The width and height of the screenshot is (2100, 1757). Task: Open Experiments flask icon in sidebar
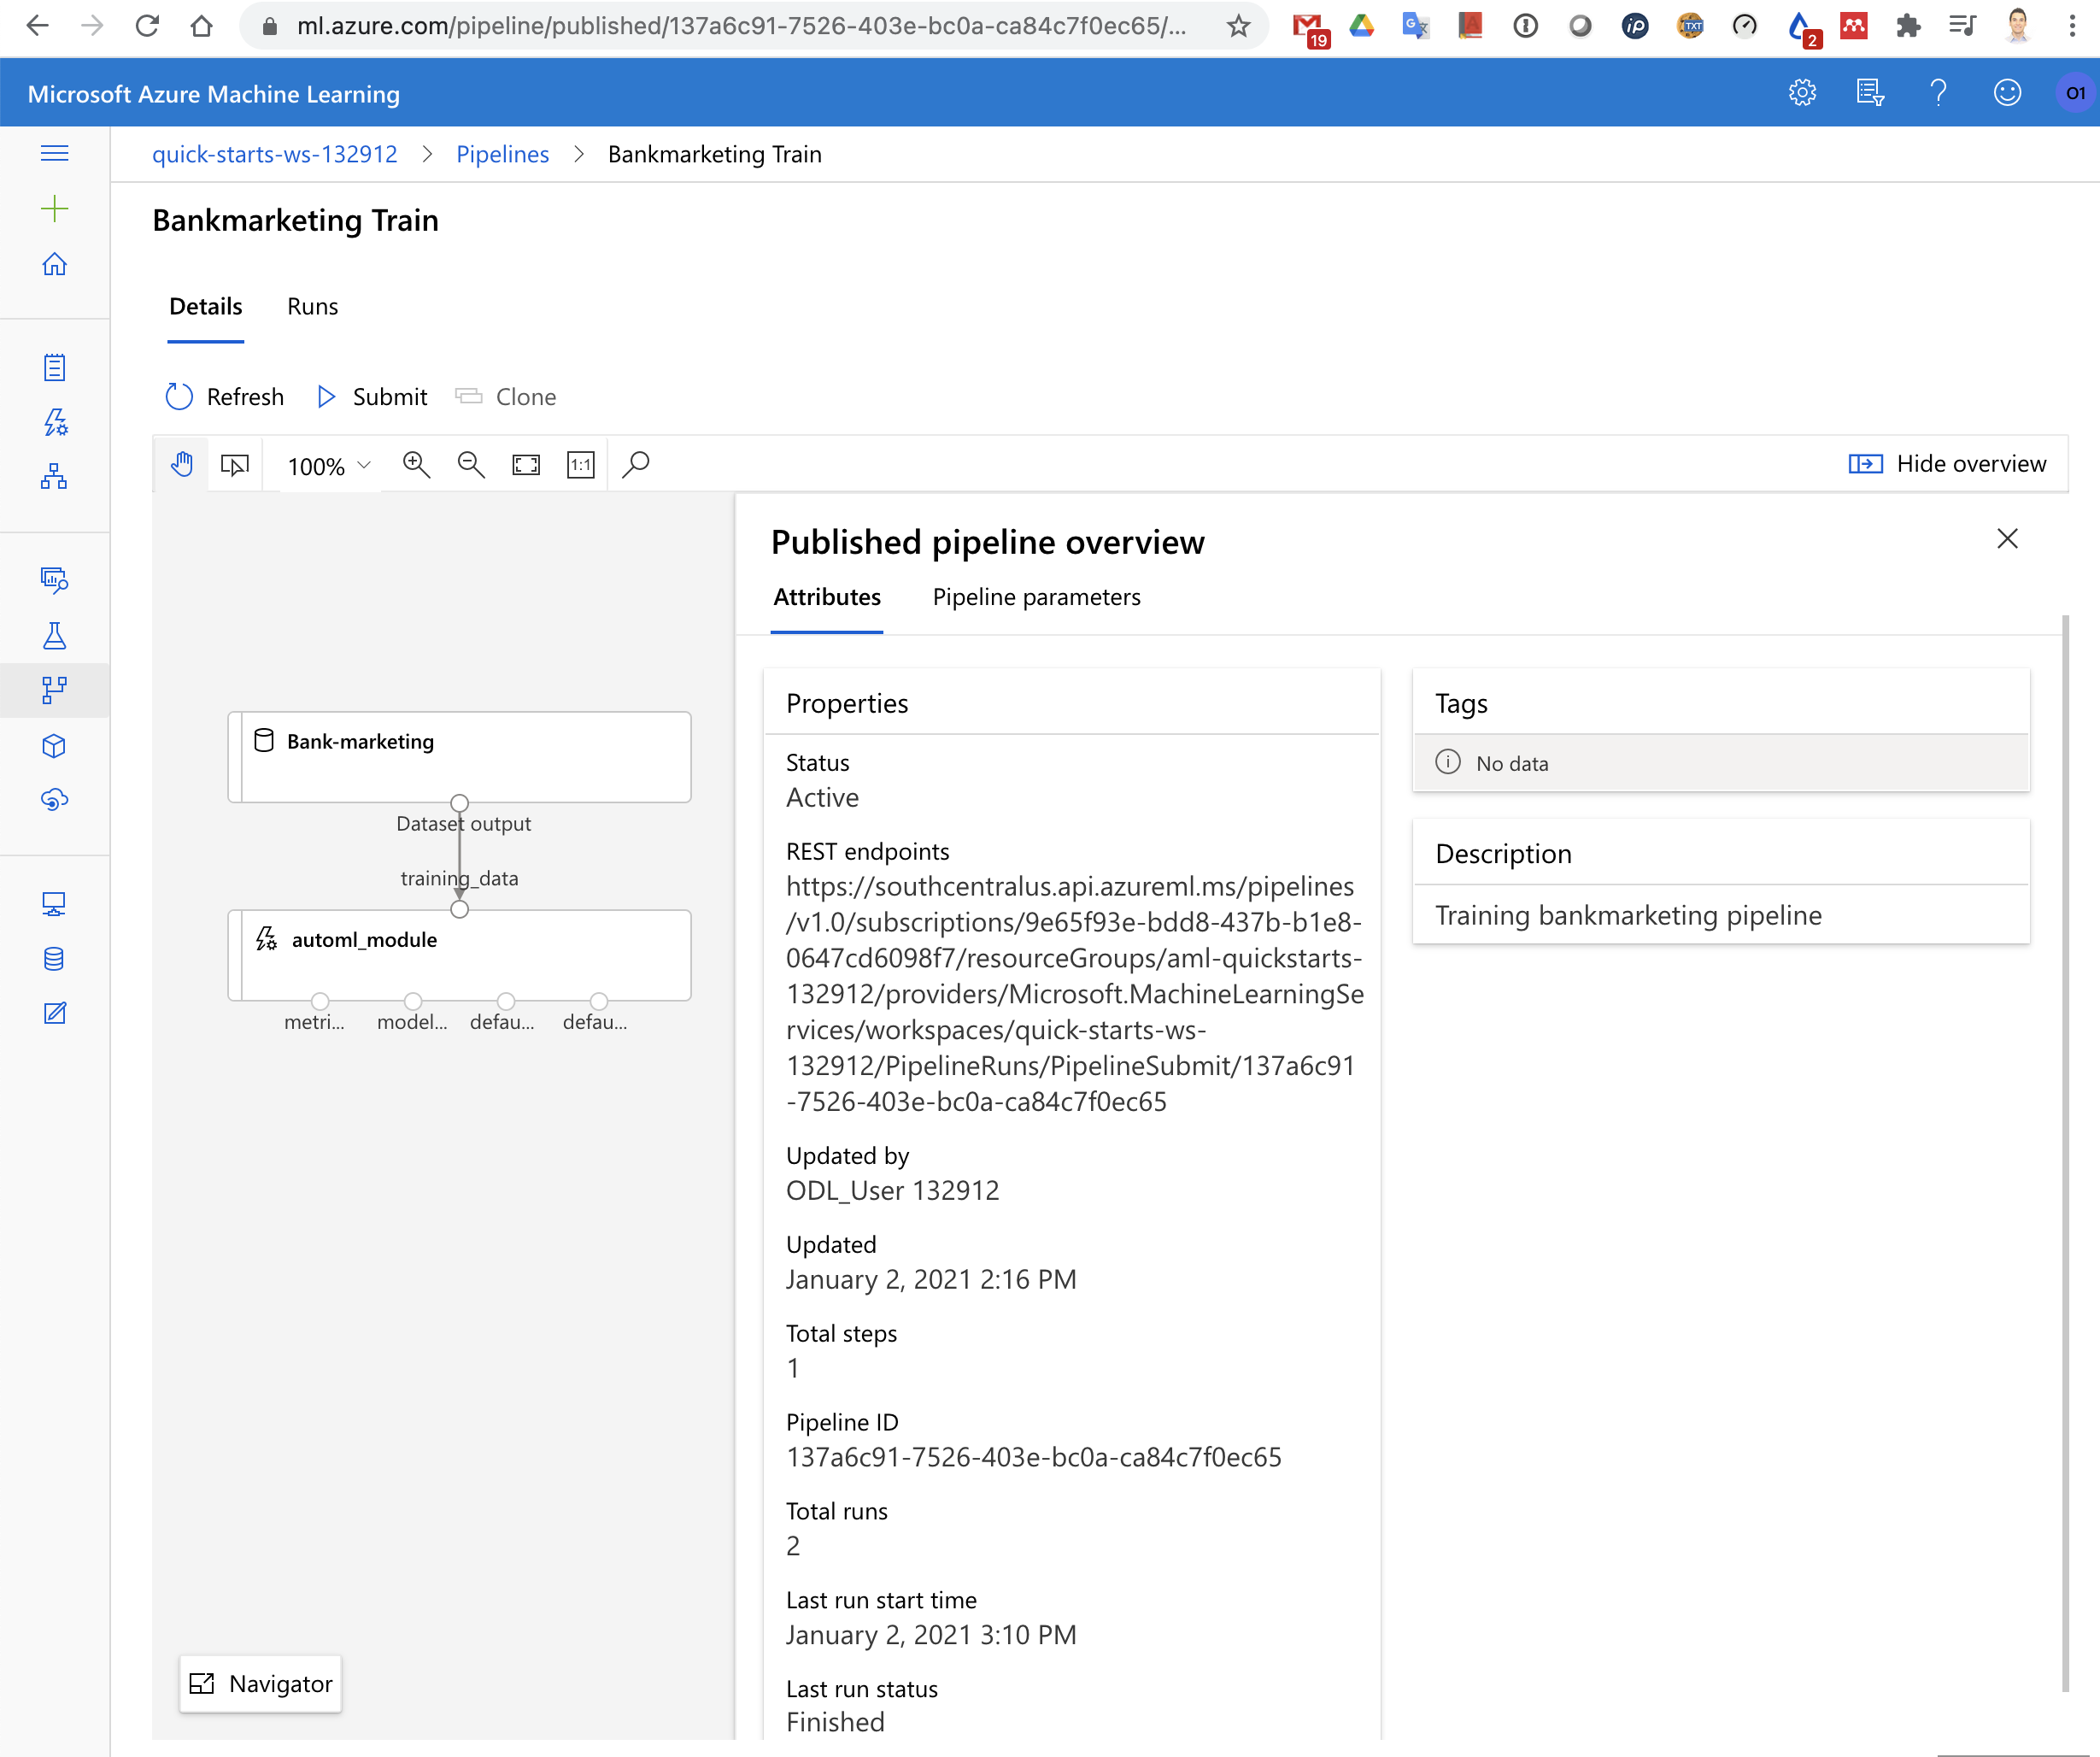(x=55, y=636)
